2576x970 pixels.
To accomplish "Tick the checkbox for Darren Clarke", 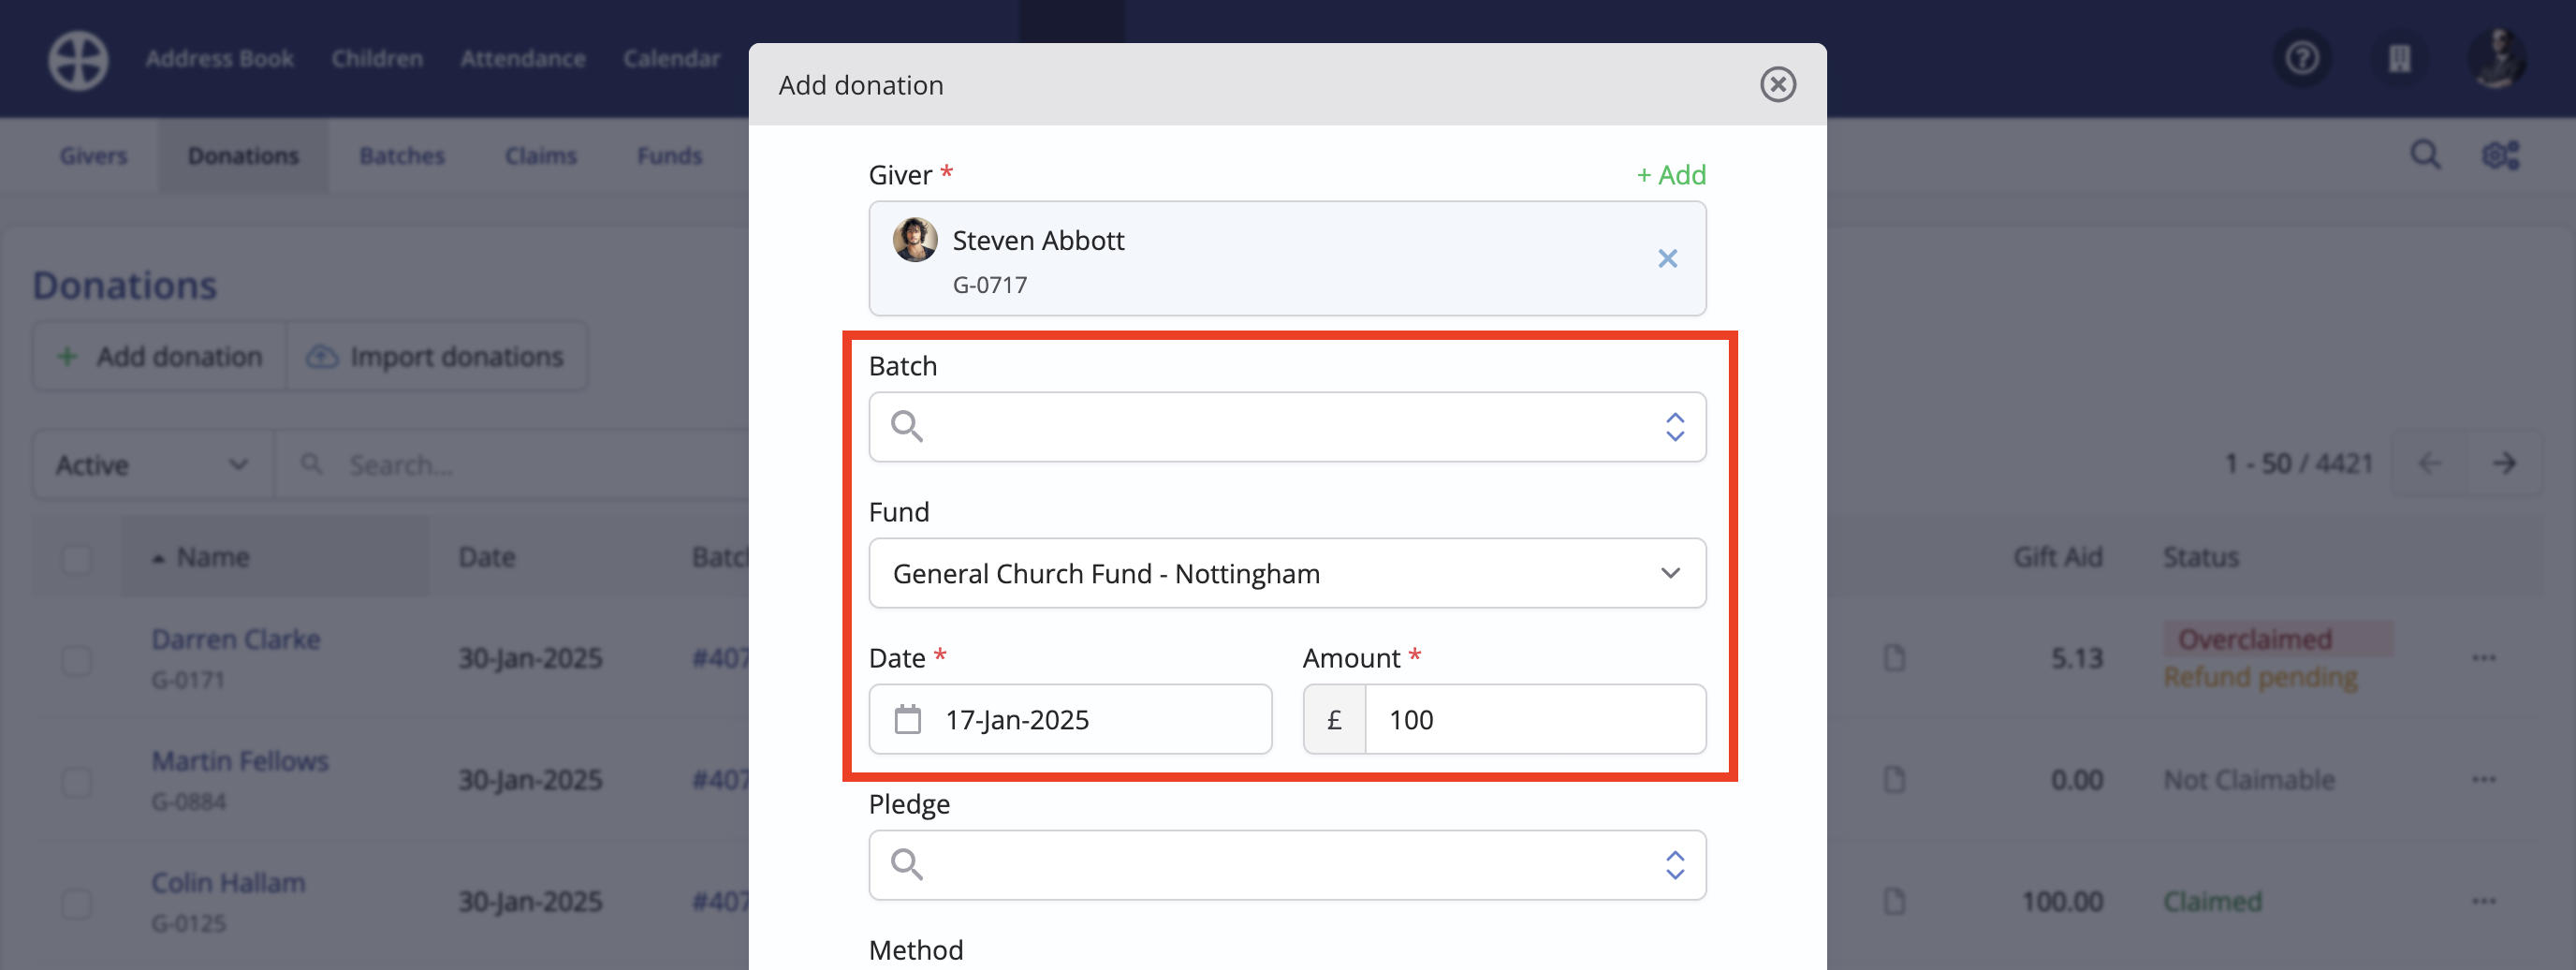I will 76,660.
